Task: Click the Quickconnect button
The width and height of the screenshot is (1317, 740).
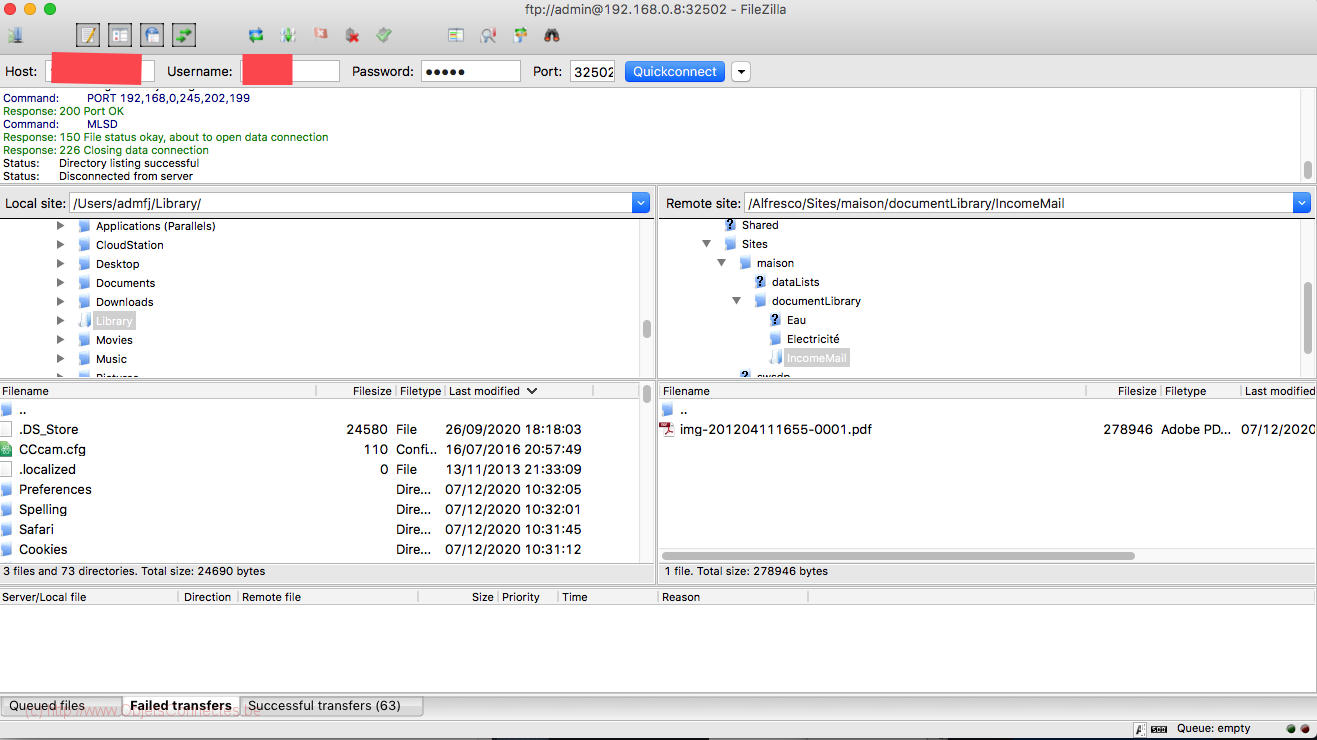Action: (675, 71)
